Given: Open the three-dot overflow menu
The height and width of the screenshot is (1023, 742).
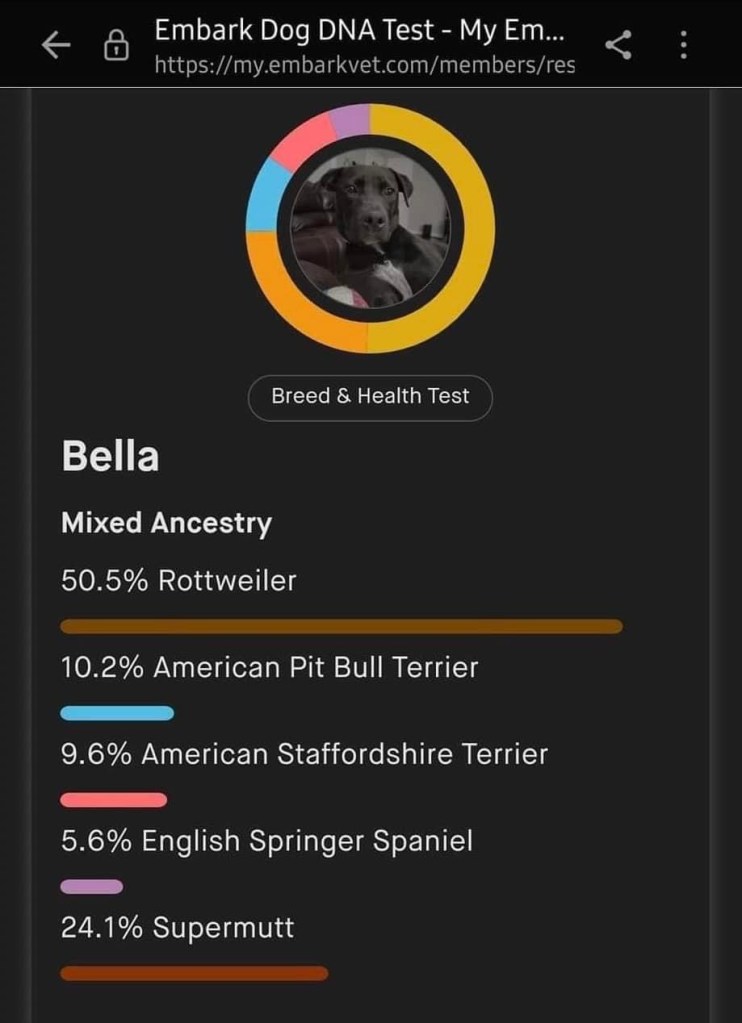Looking at the screenshot, I should coord(684,45).
